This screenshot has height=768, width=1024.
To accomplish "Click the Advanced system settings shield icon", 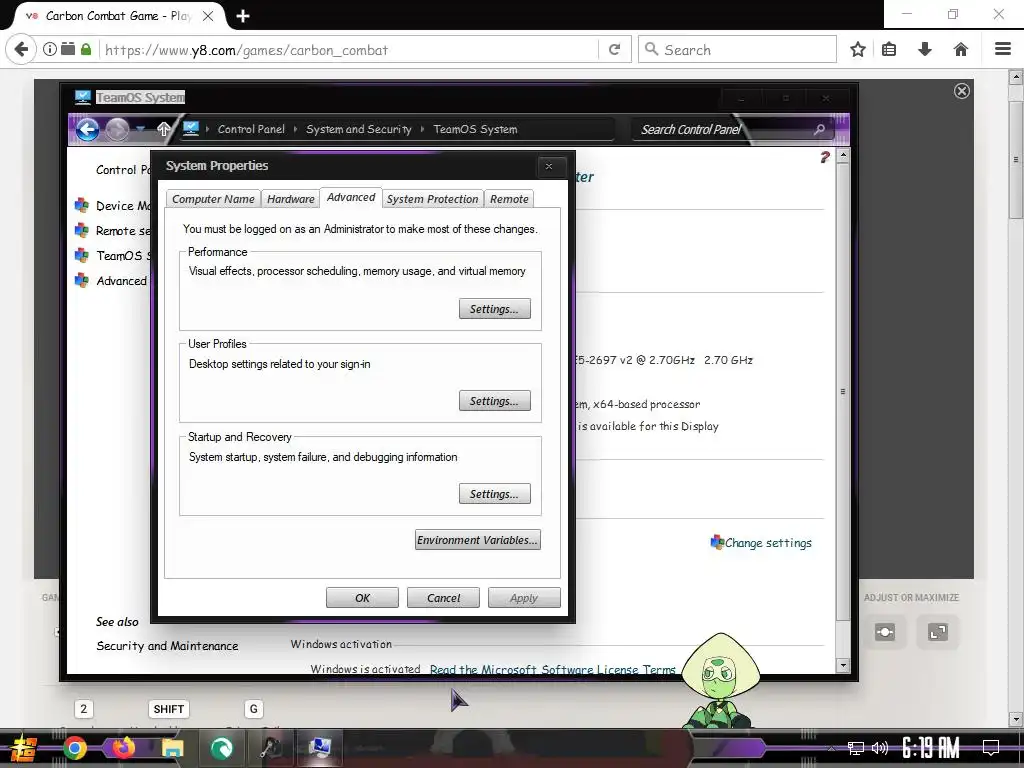I will 82,281.
